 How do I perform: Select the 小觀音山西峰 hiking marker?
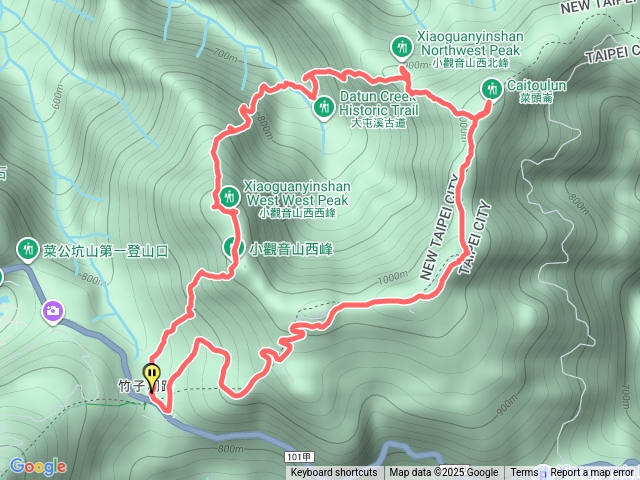click(x=233, y=247)
